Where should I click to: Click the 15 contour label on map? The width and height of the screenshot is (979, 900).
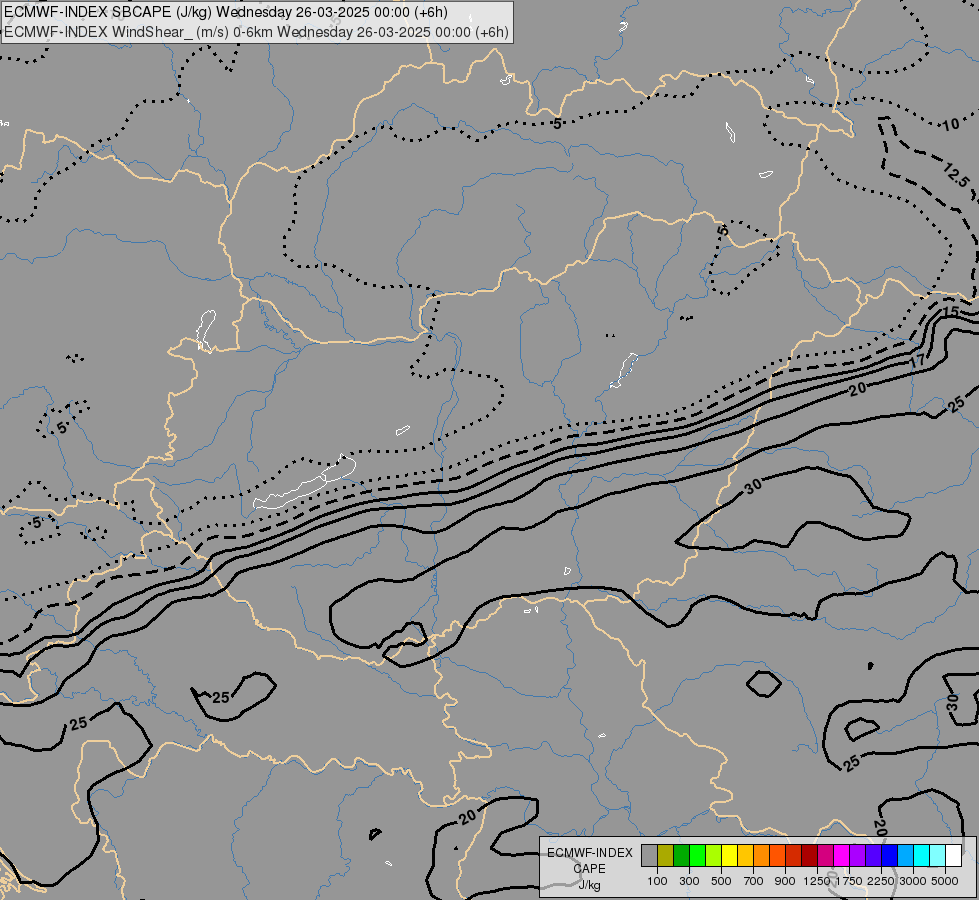950,310
